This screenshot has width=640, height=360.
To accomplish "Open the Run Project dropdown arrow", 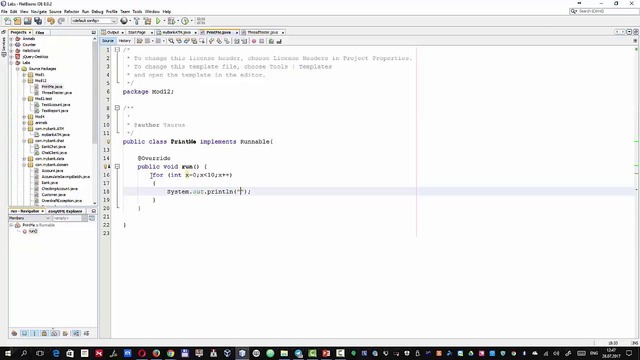I will pyautogui.click(x=164, y=21).
